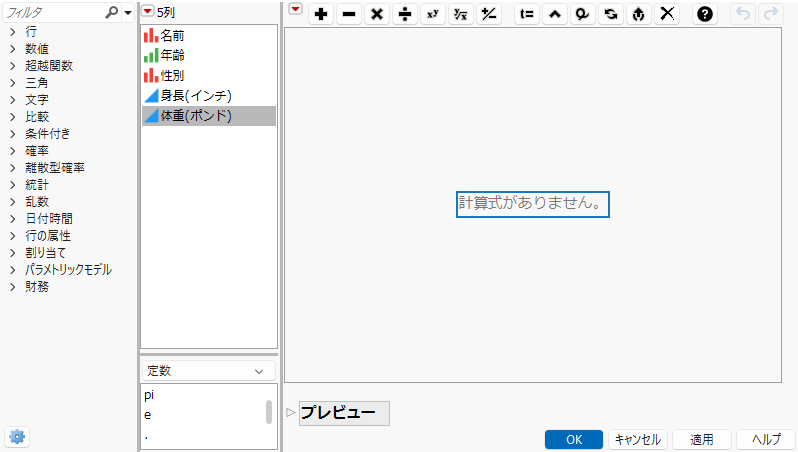The image size is (798, 452).
Task: Click the キャンセル button
Action: [638, 440]
